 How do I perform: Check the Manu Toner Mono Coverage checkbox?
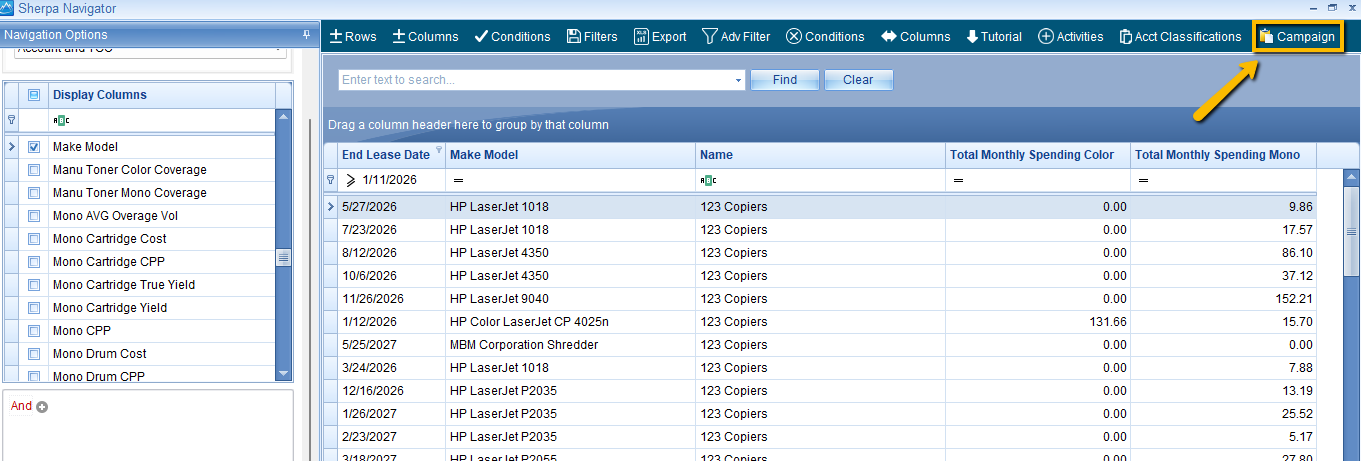point(34,193)
